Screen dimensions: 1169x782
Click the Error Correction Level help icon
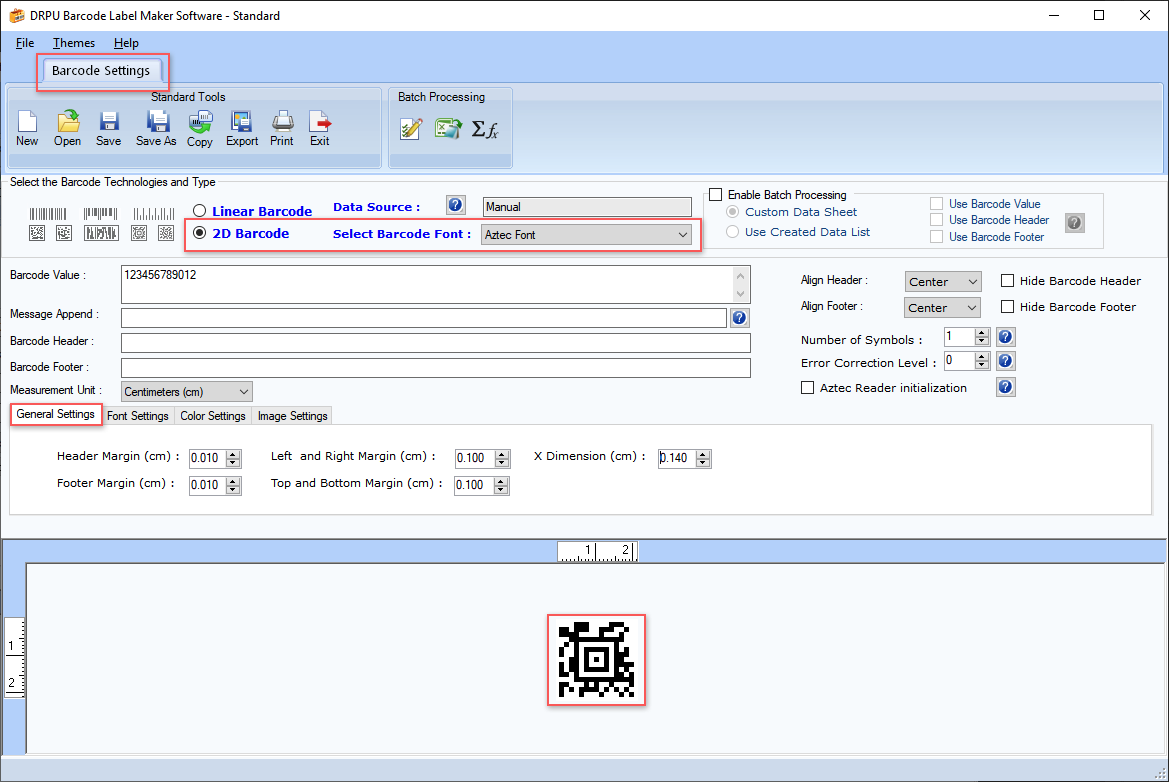tap(1005, 361)
